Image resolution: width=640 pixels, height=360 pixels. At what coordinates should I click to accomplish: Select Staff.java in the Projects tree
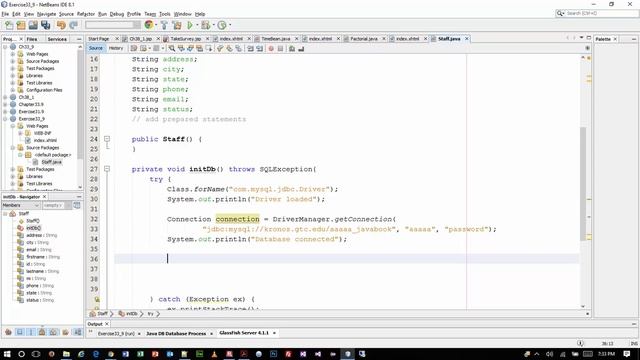(51, 162)
